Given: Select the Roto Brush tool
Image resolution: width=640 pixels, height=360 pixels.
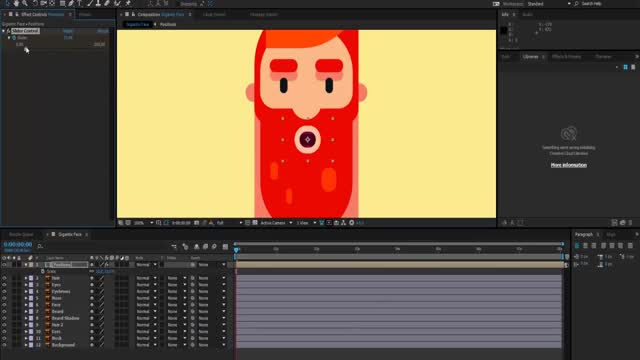Looking at the screenshot, I should click(118, 3).
